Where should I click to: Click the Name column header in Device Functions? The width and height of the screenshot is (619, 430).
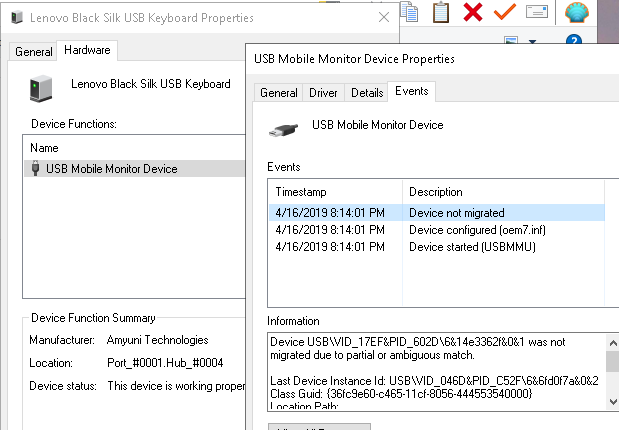[x=134, y=148]
